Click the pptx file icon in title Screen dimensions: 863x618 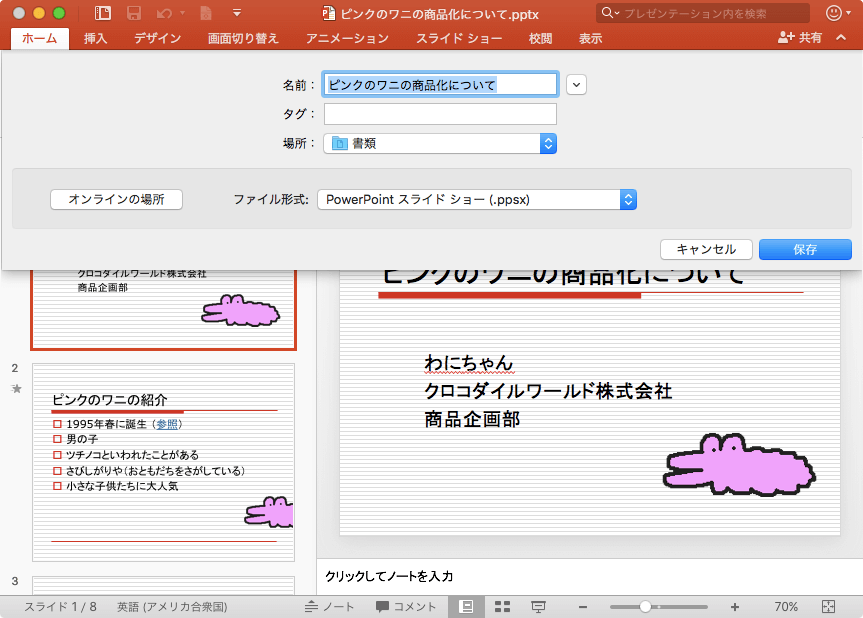tap(329, 13)
